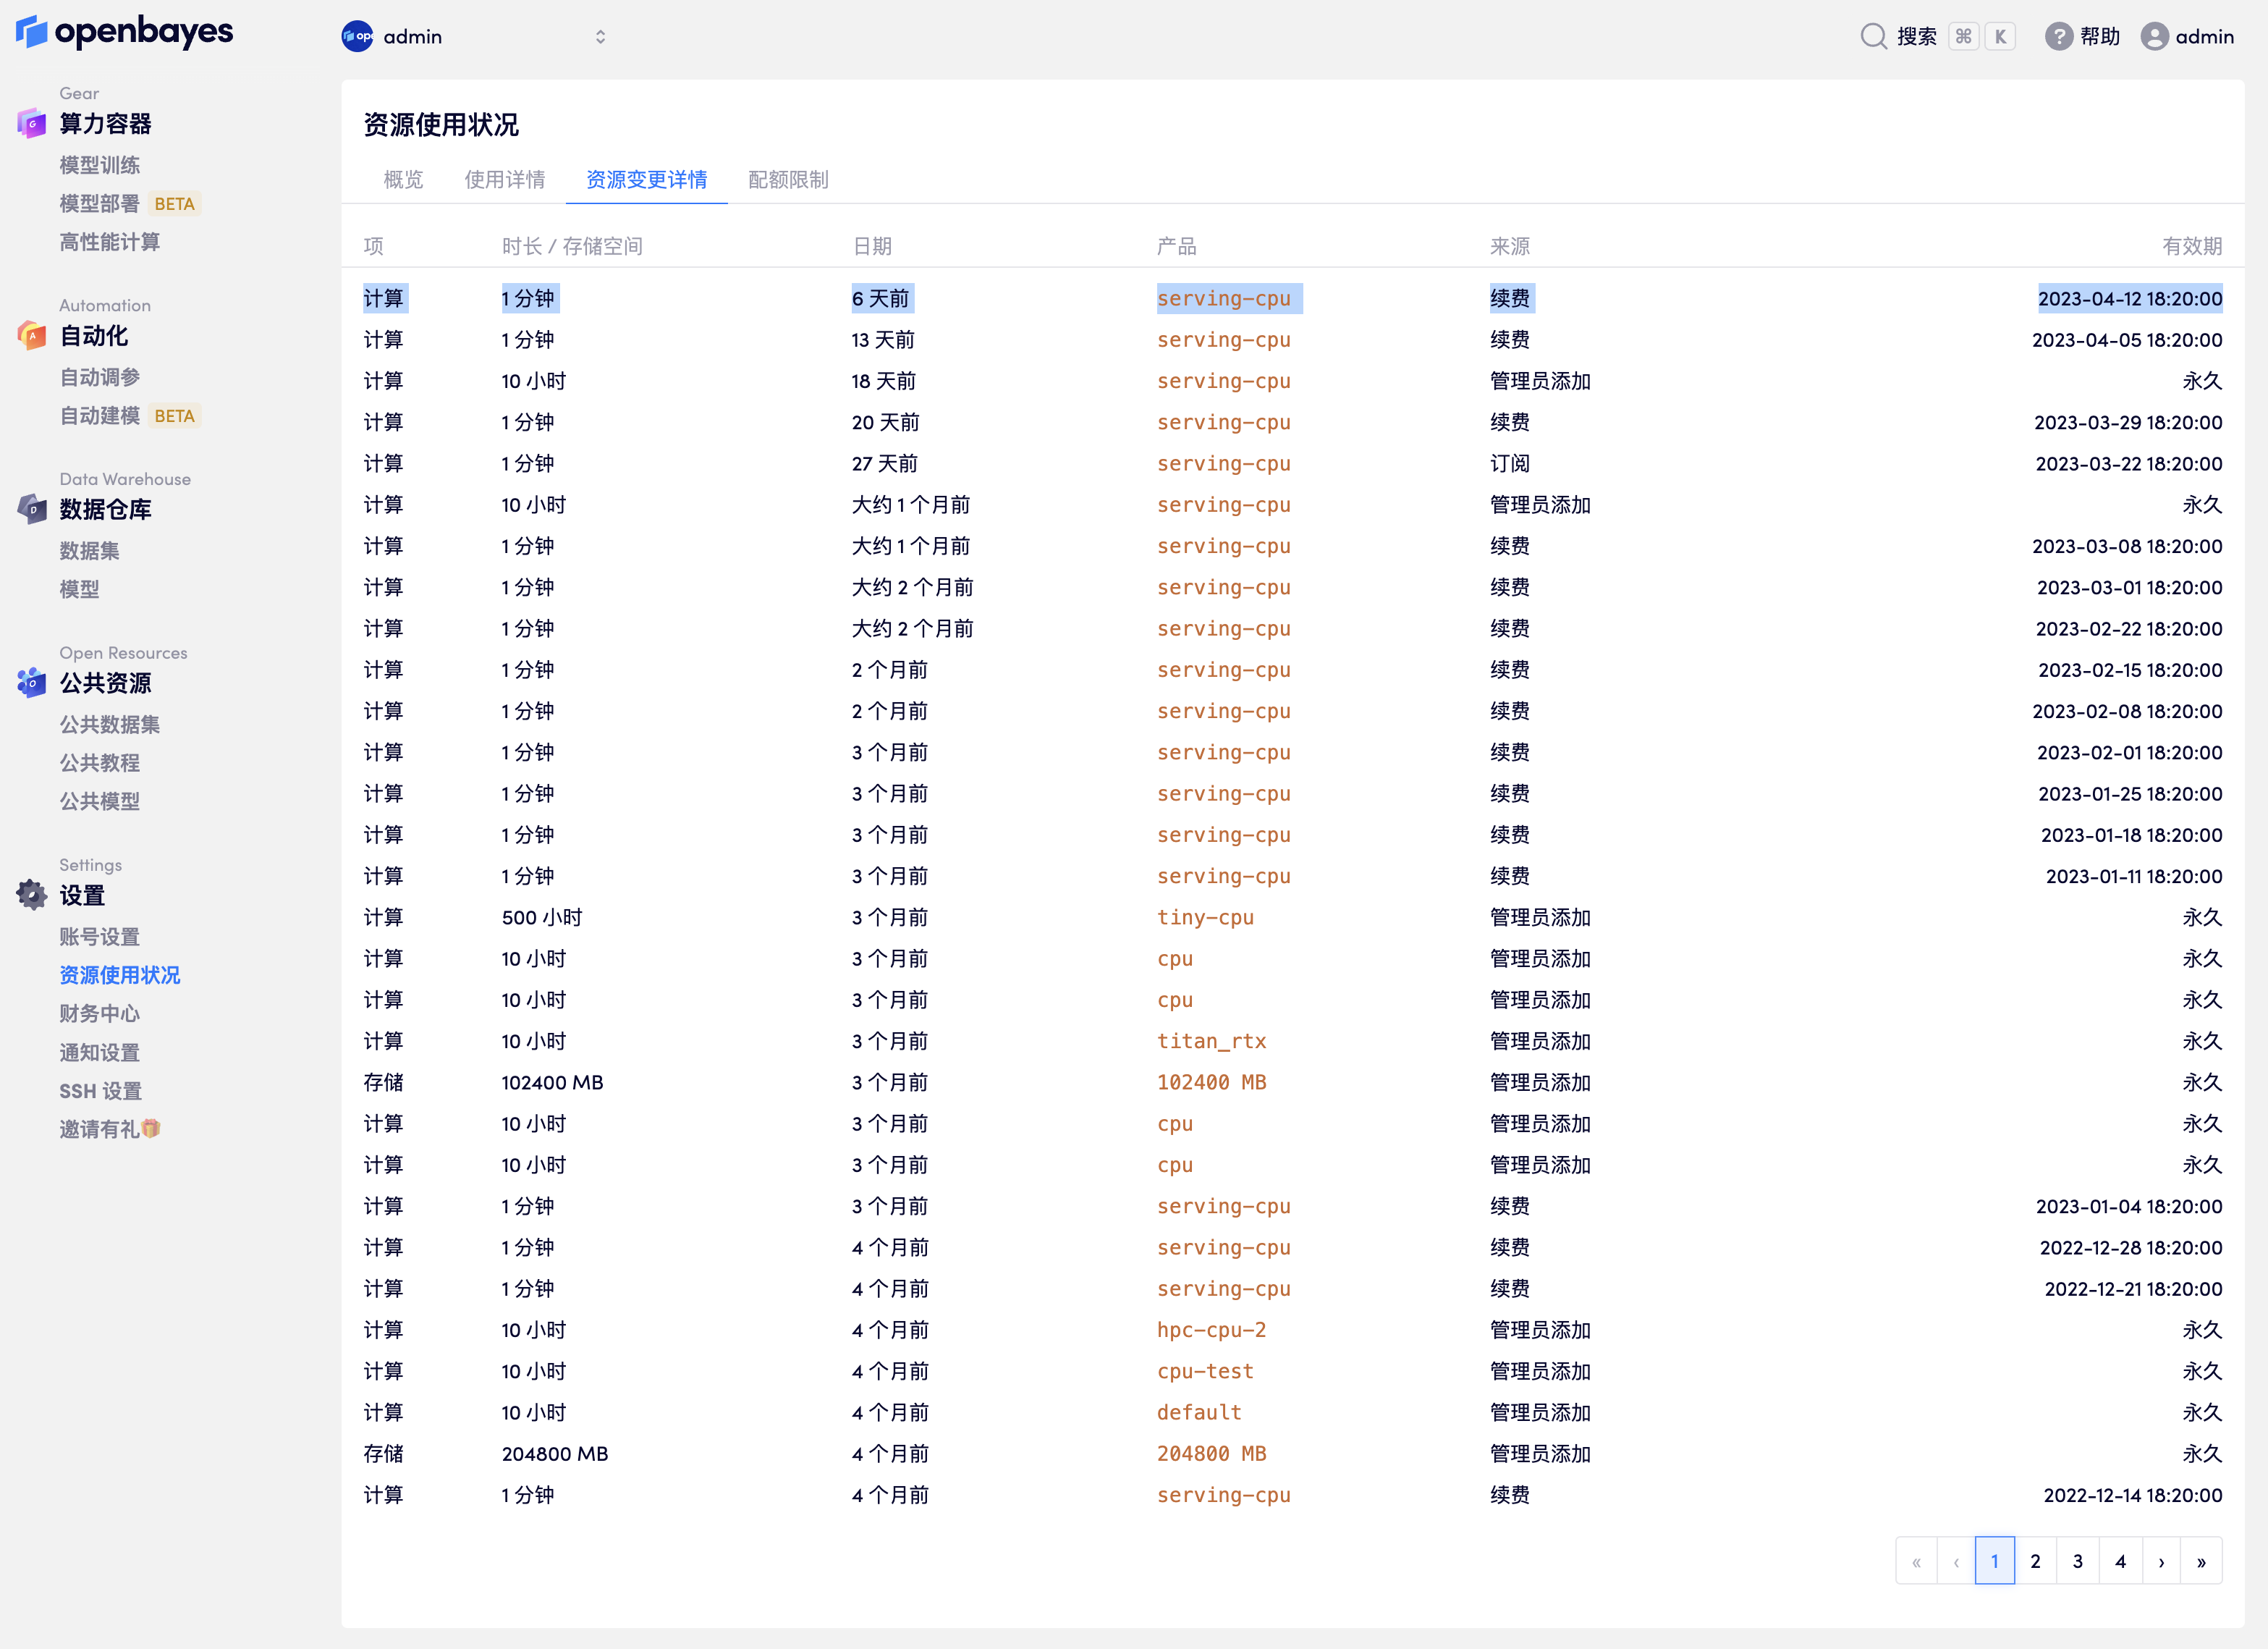Viewport: 2268px width, 1649px height.
Task: Click the search magnifier icon
Action: click(x=1873, y=37)
